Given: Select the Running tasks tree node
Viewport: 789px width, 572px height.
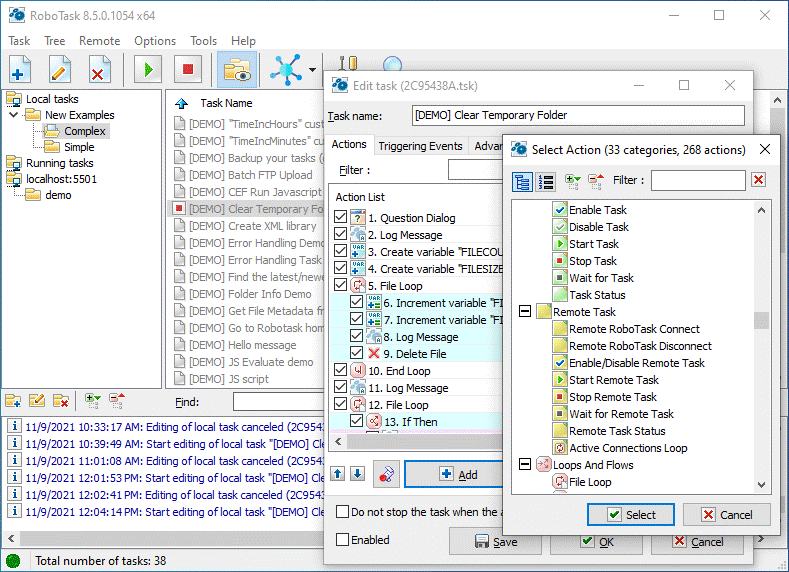Looking at the screenshot, I should click(59, 163).
